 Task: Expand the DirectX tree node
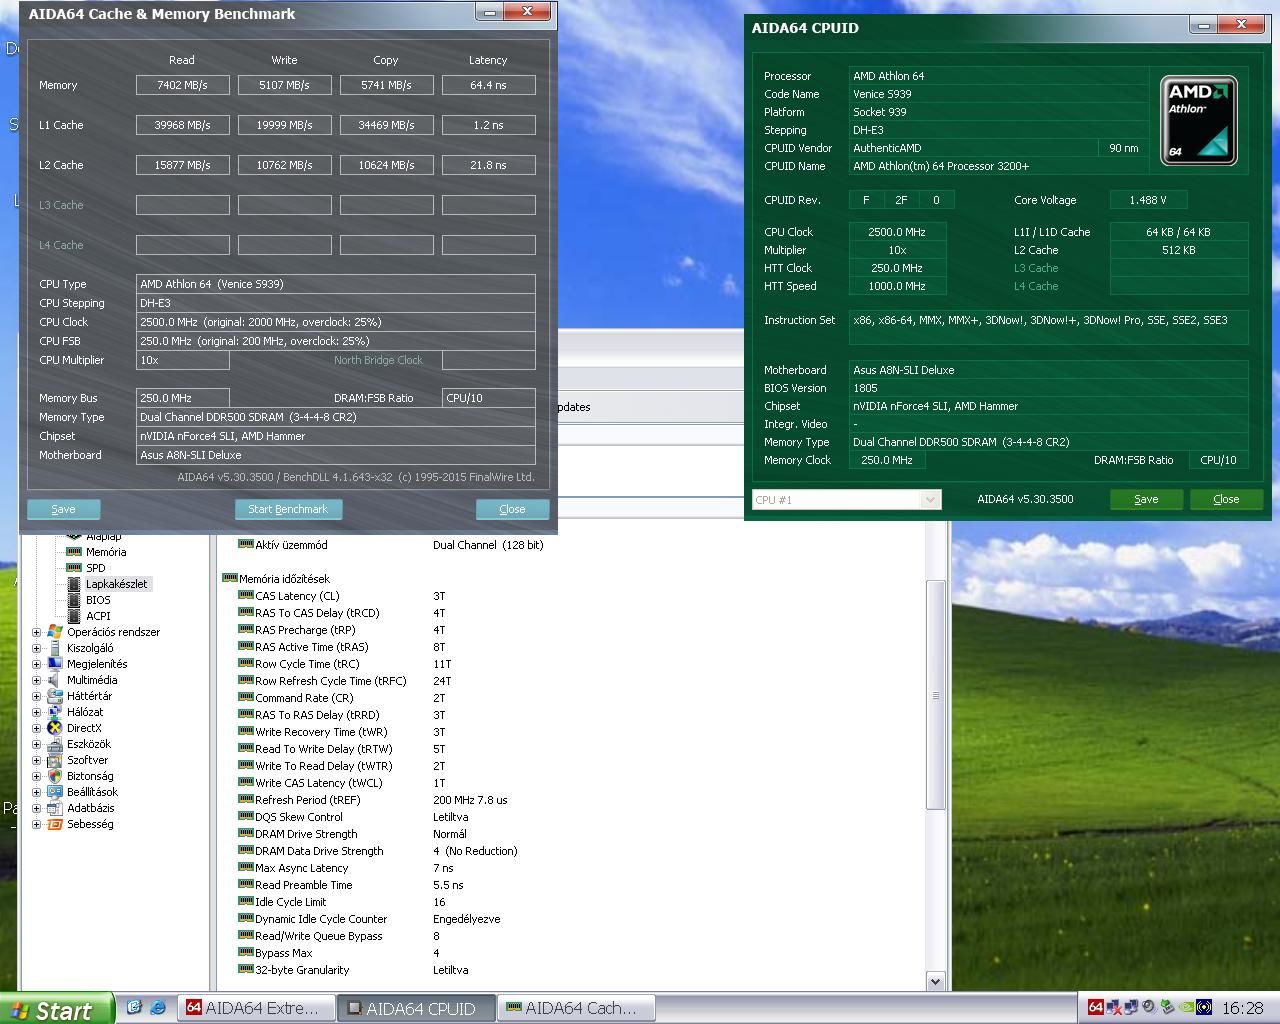point(37,728)
